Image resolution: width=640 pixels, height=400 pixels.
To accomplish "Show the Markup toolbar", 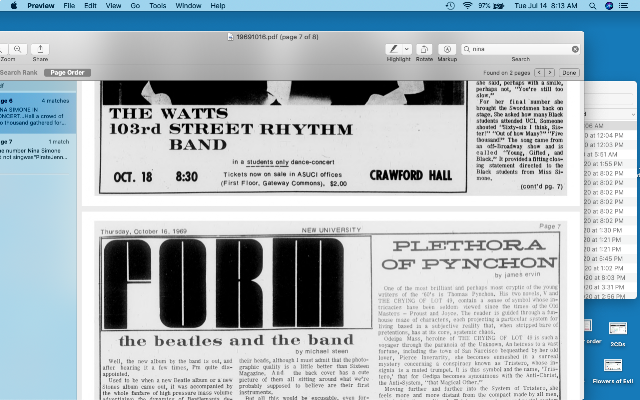I will [447, 49].
